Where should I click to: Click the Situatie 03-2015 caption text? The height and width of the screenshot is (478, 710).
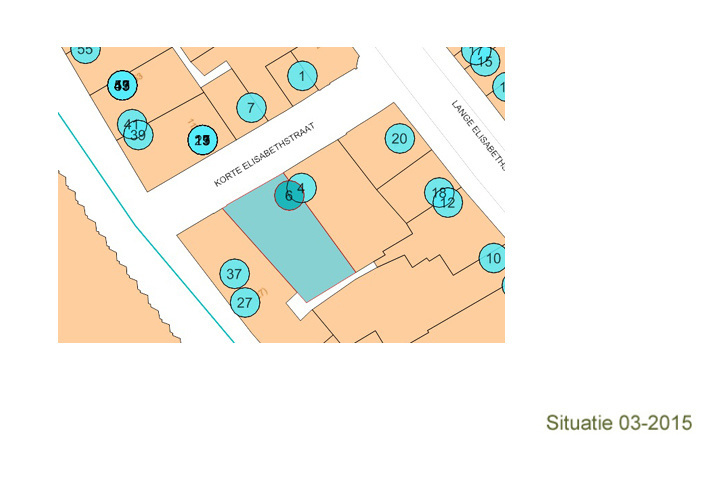619,423
